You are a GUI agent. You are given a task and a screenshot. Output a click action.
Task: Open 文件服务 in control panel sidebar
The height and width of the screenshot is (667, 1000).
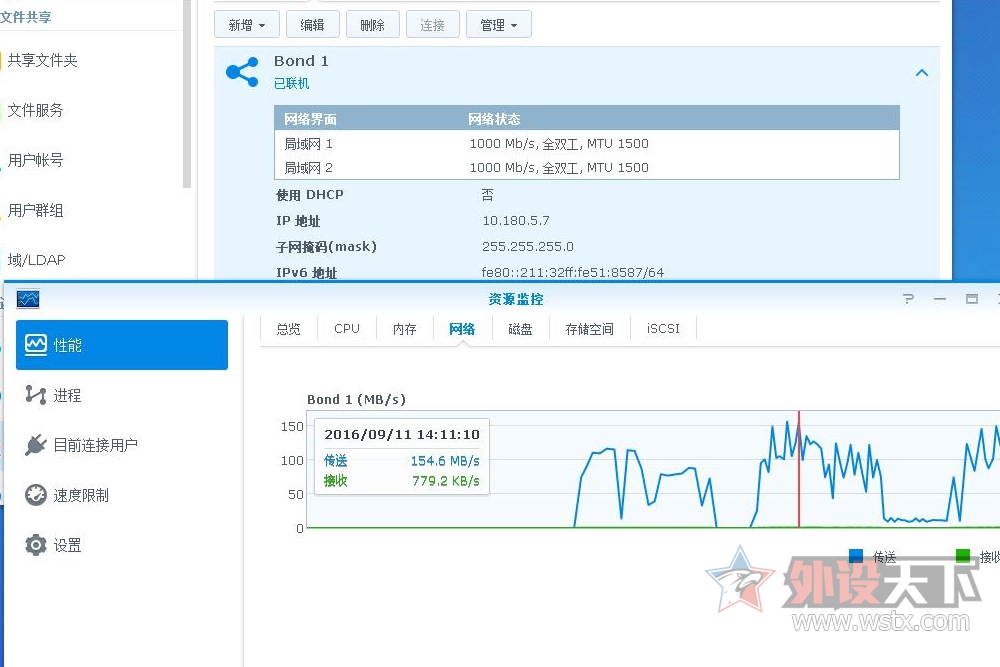click(36, 110)
